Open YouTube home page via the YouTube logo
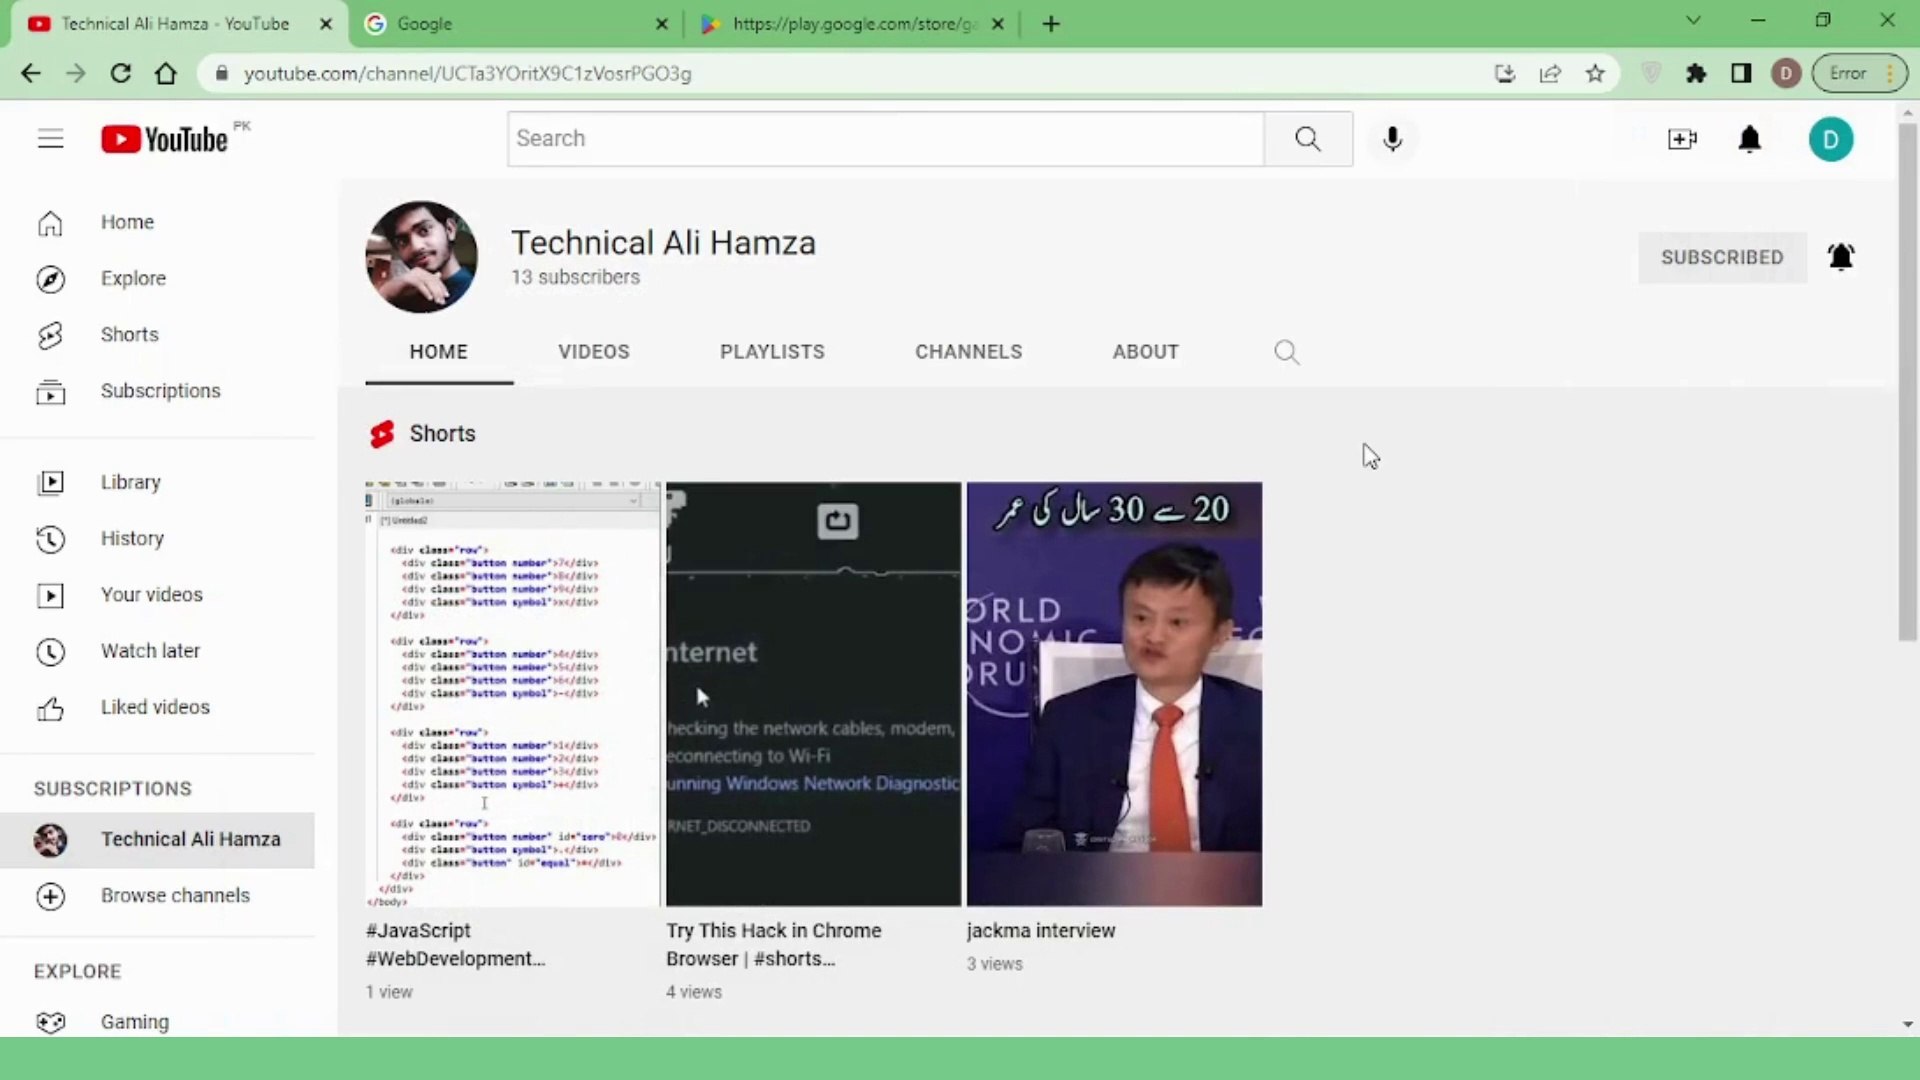The image size is (1920, 1080). [163, 139]
